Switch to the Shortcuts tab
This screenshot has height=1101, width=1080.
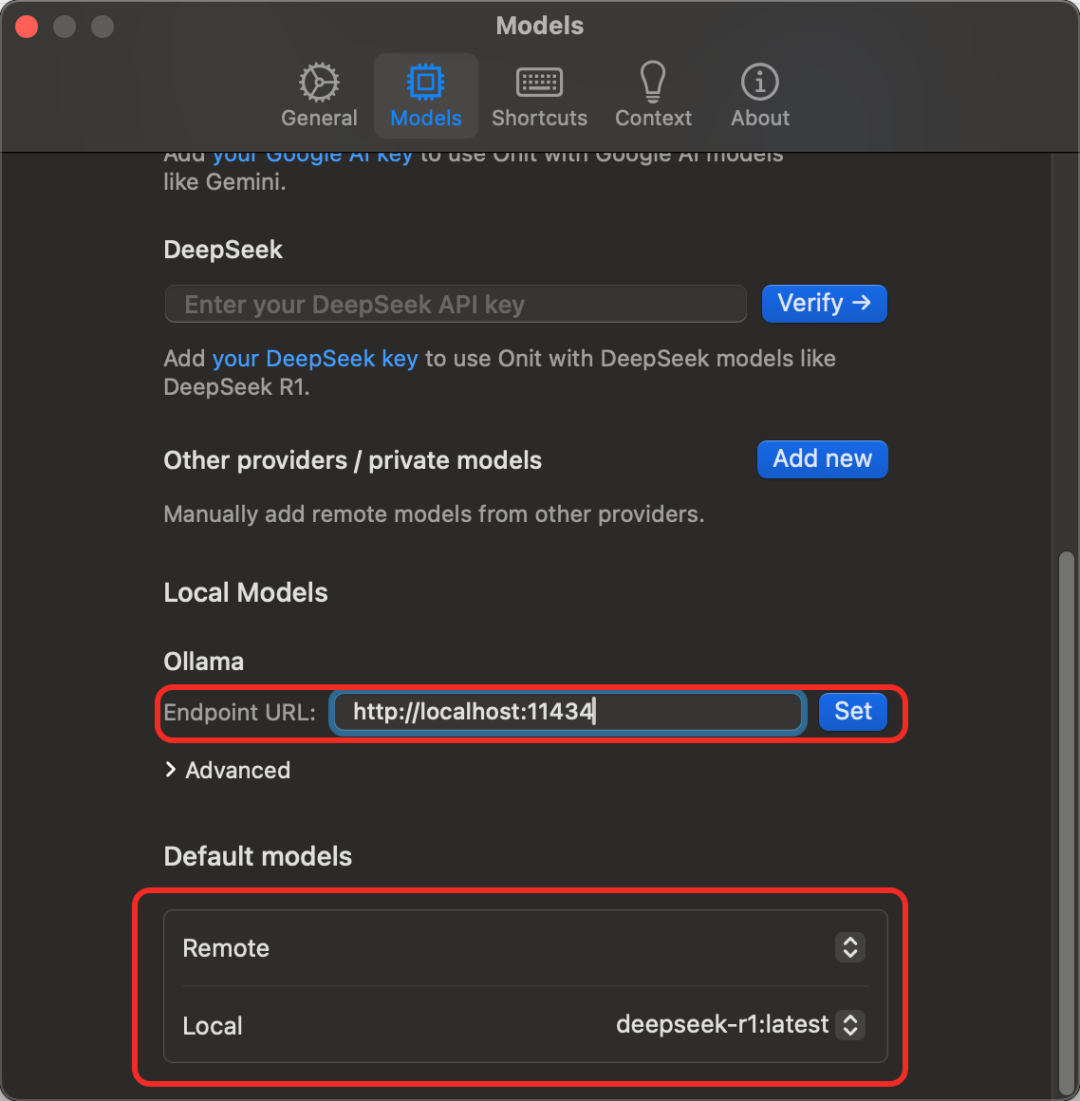pos(539,95)
